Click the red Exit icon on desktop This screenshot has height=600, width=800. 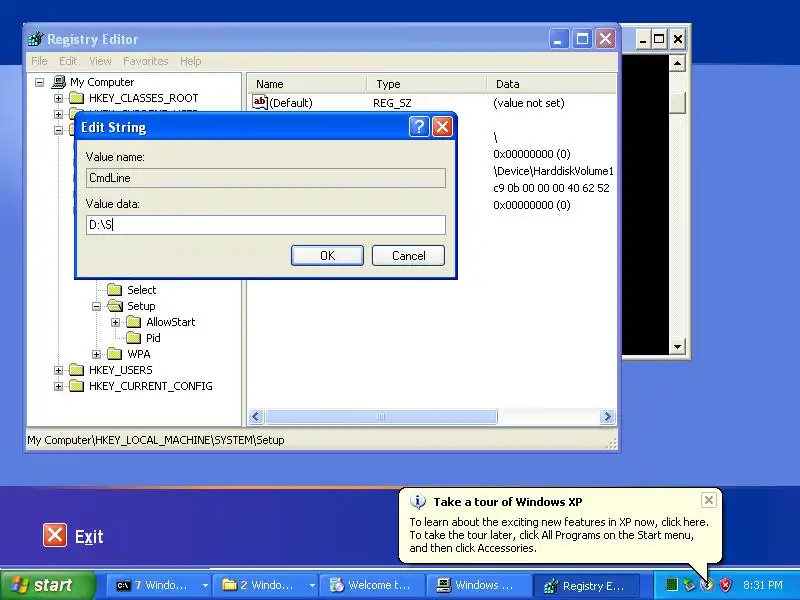55,535
